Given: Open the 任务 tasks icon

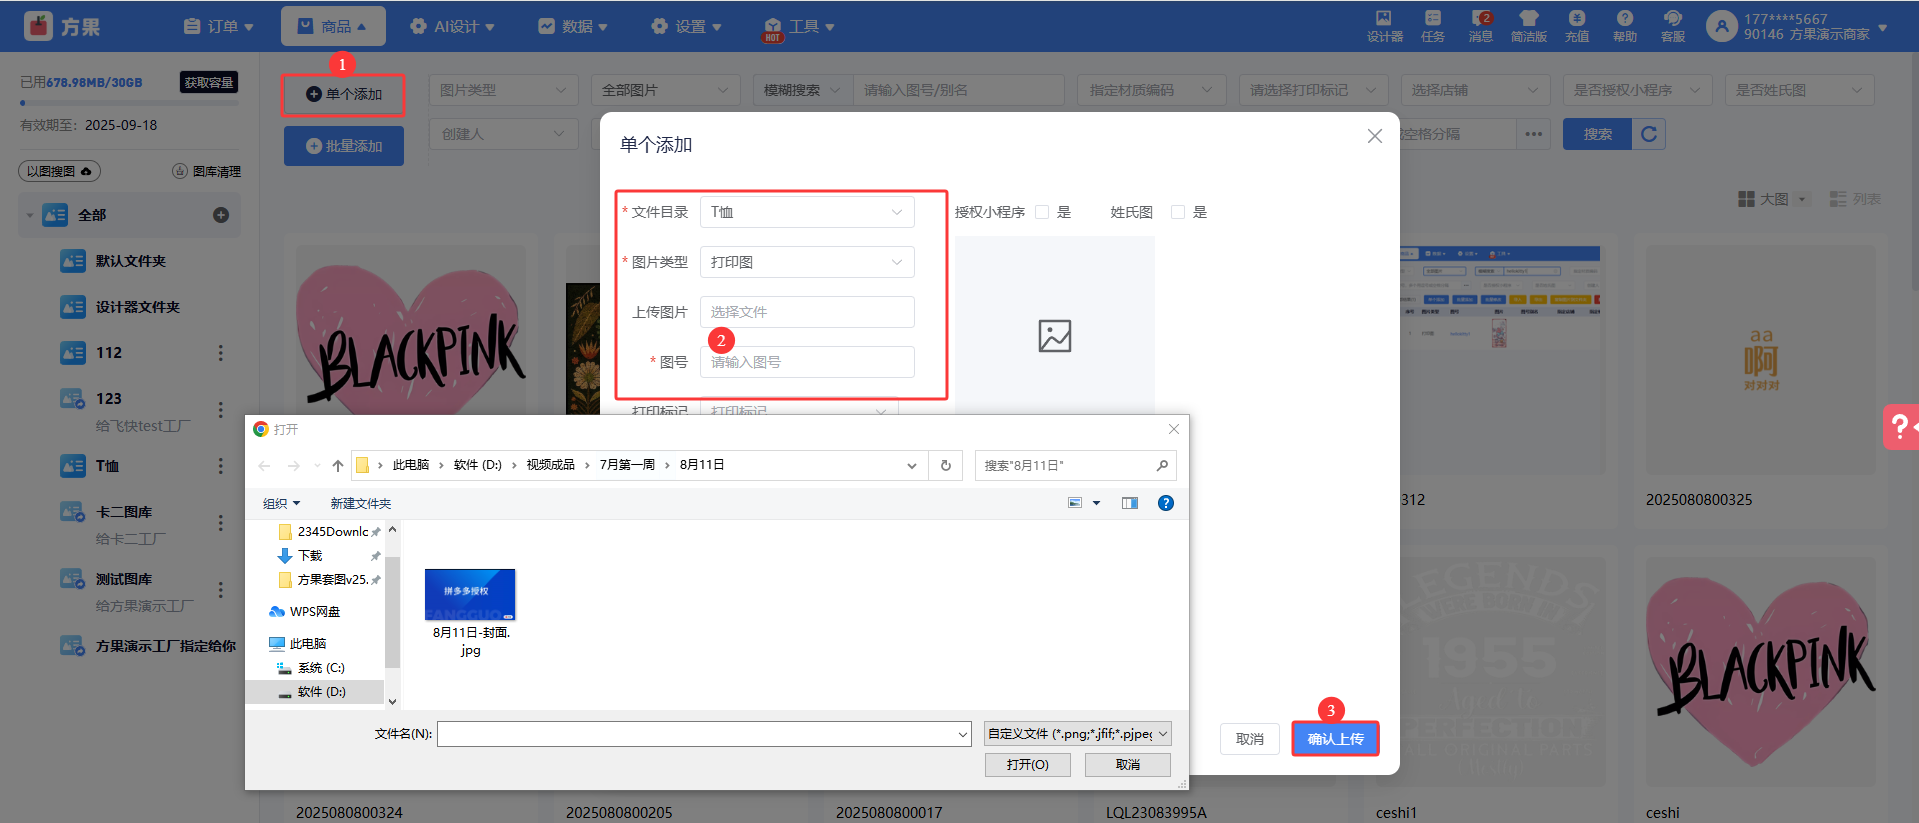Looking at the screenshot, I should click(x=1433, y=26).
